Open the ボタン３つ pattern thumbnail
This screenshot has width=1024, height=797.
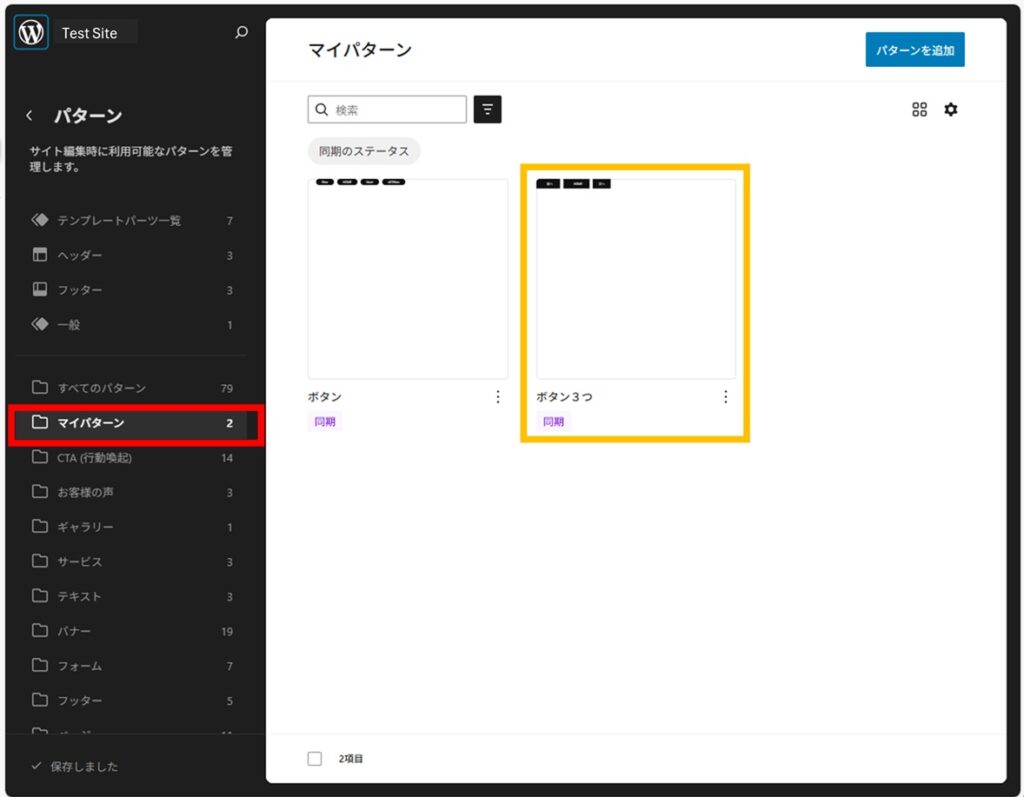pyautogui.click(x=636, y=279)
